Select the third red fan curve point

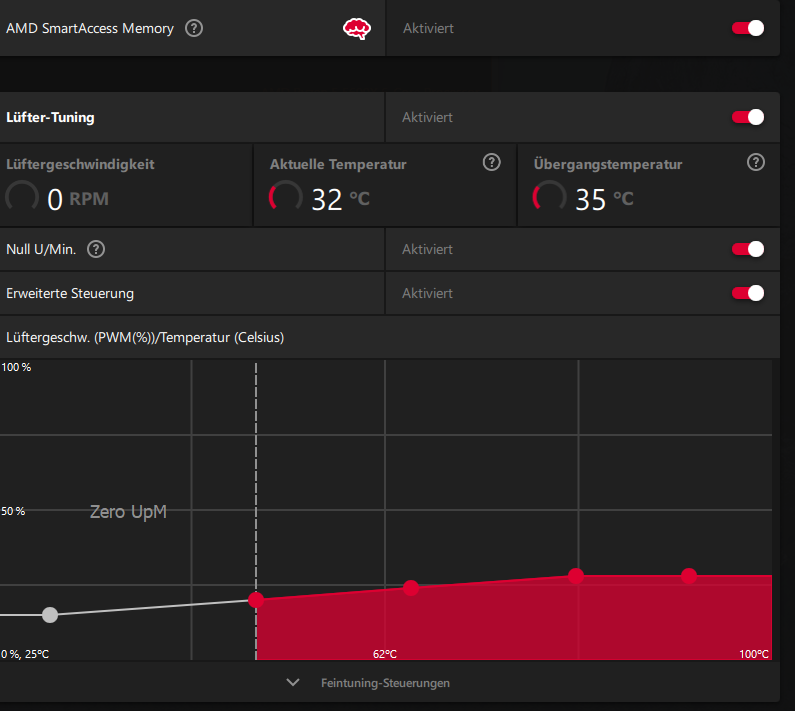576,576
